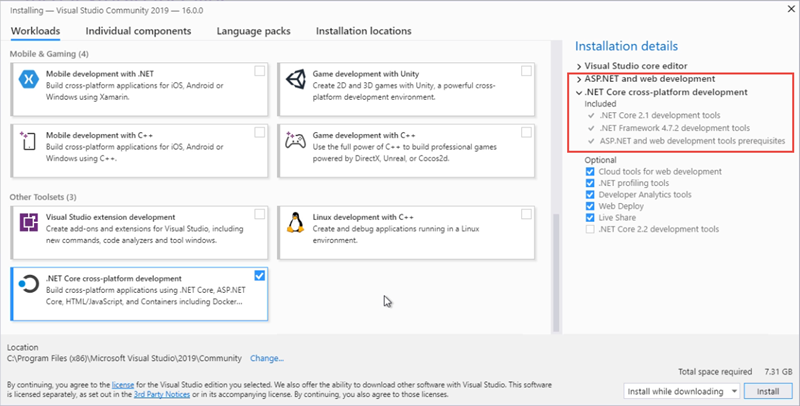Expand ASP.NET and web development section

point(579,78)
